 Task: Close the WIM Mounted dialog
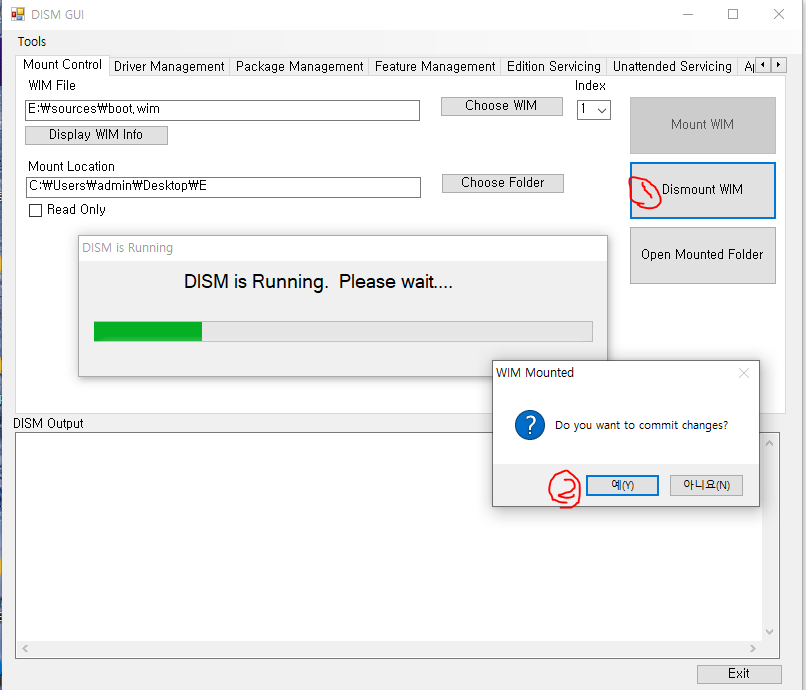744,373
